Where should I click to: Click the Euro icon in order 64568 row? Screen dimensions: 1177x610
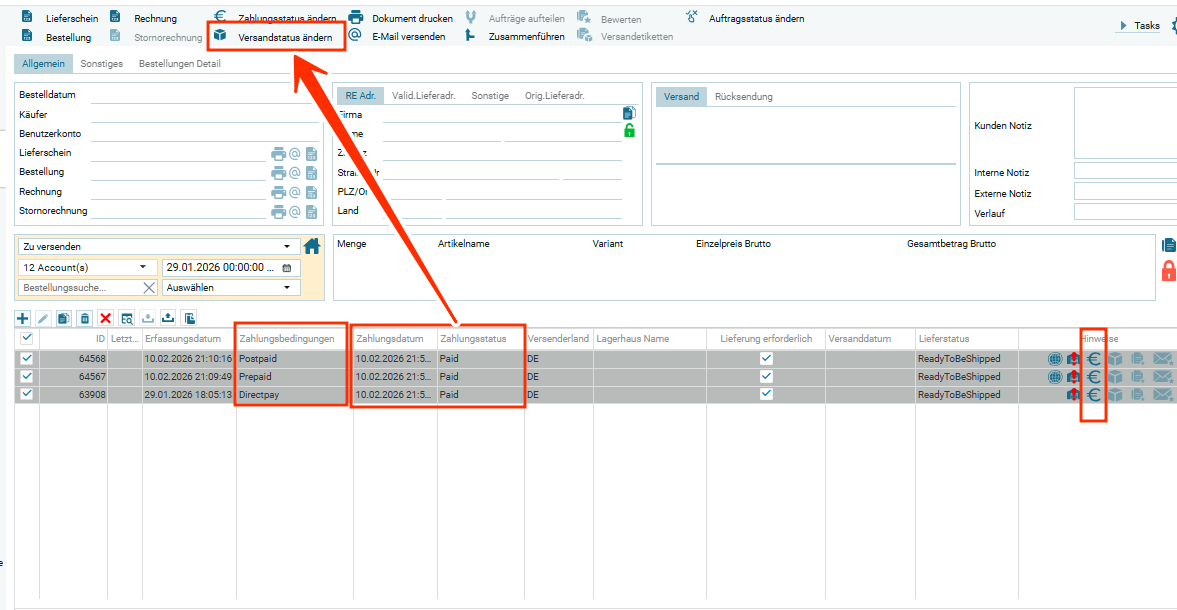pyautogui.click(x=1094, y=359)
